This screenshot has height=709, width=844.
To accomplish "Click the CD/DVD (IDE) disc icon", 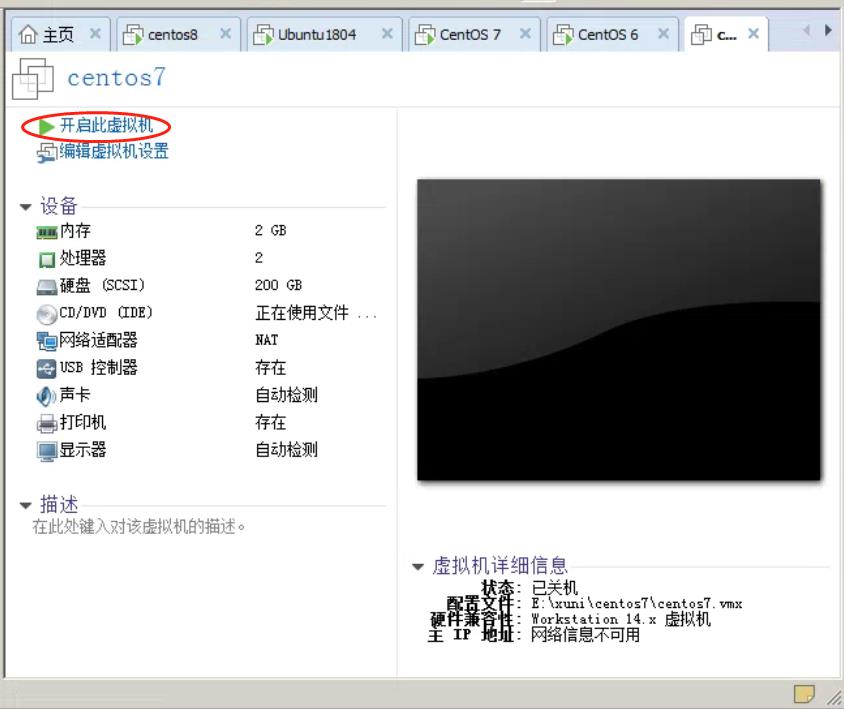I will tap(47, 314).
